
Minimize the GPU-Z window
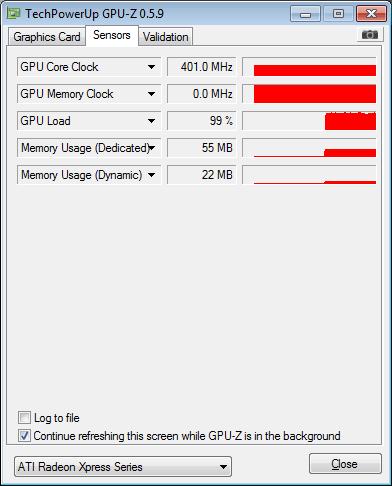[x=305, y=14]
